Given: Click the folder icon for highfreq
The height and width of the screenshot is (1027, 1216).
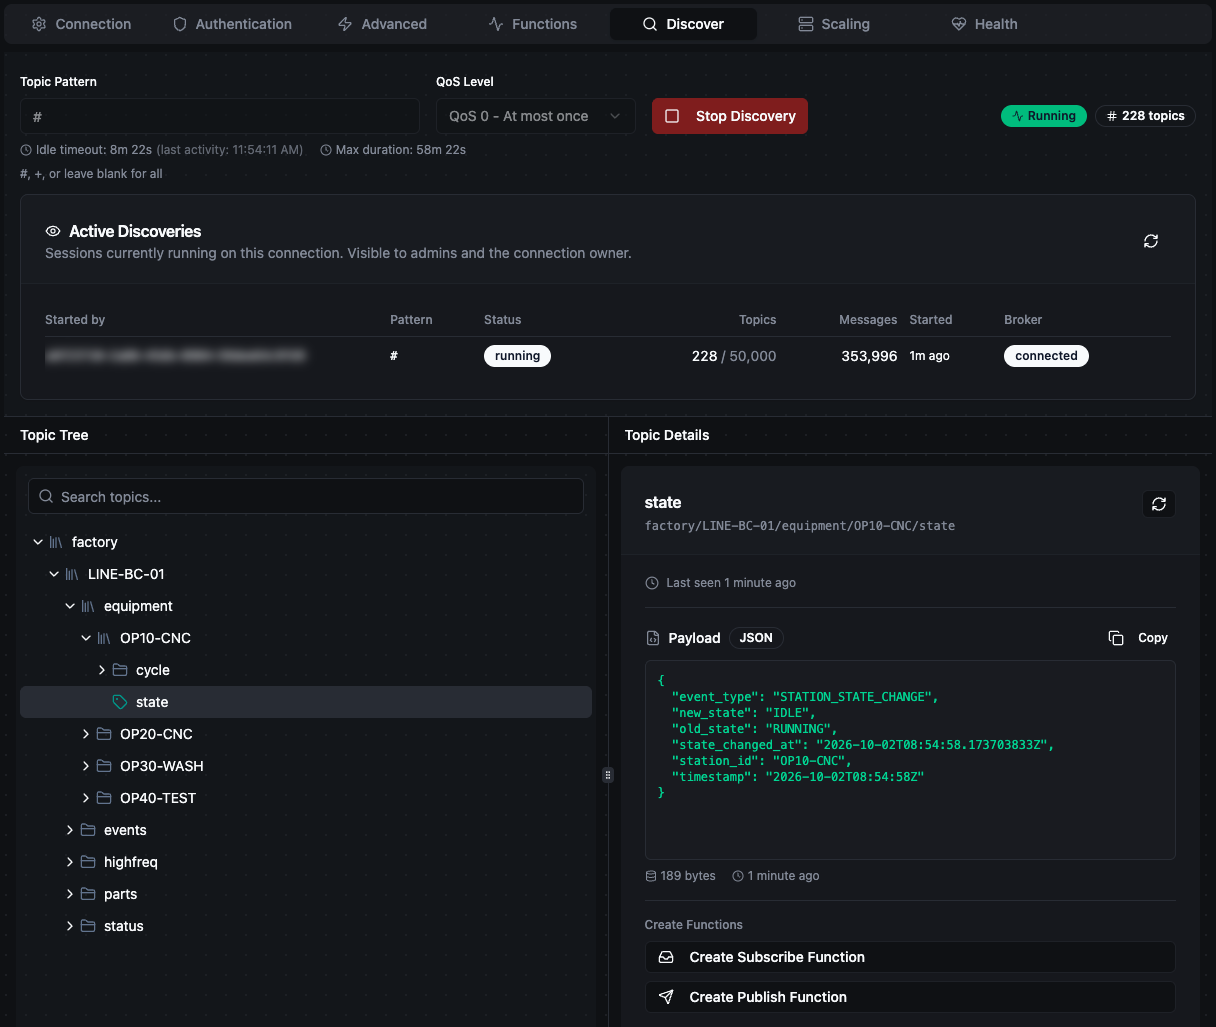Looking at the screenshot, I should 88,862.
